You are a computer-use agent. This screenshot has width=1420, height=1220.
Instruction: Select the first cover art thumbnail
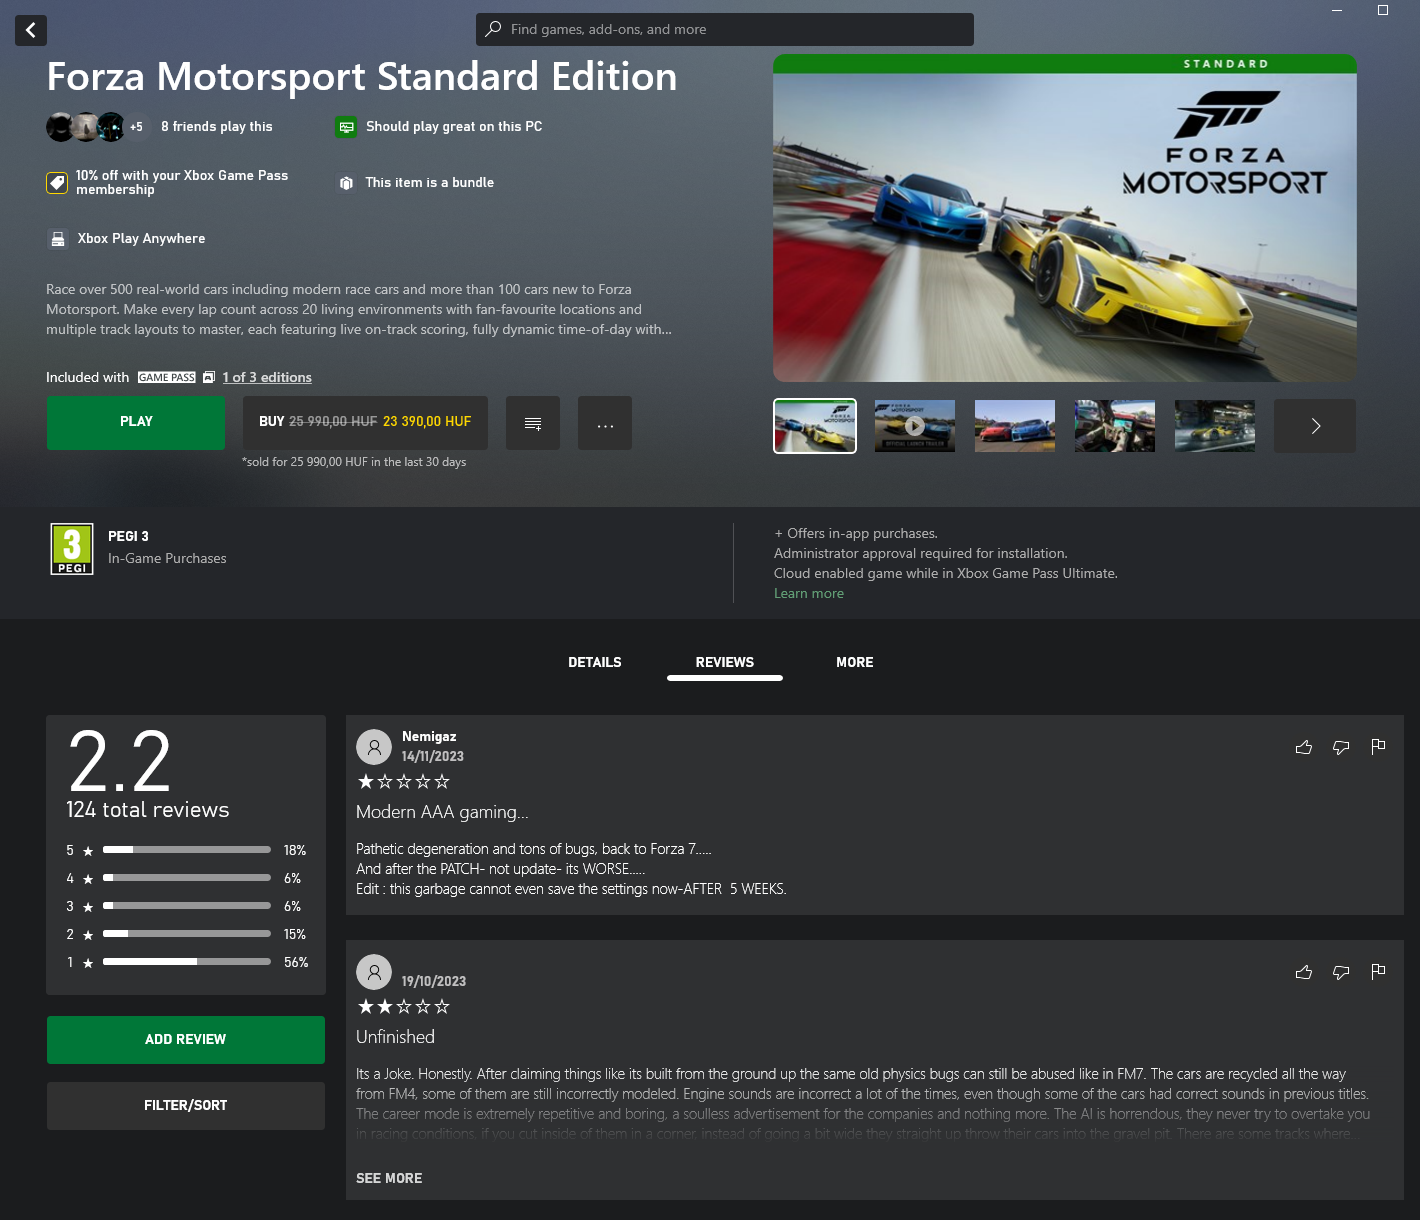[x=815, y=426]
